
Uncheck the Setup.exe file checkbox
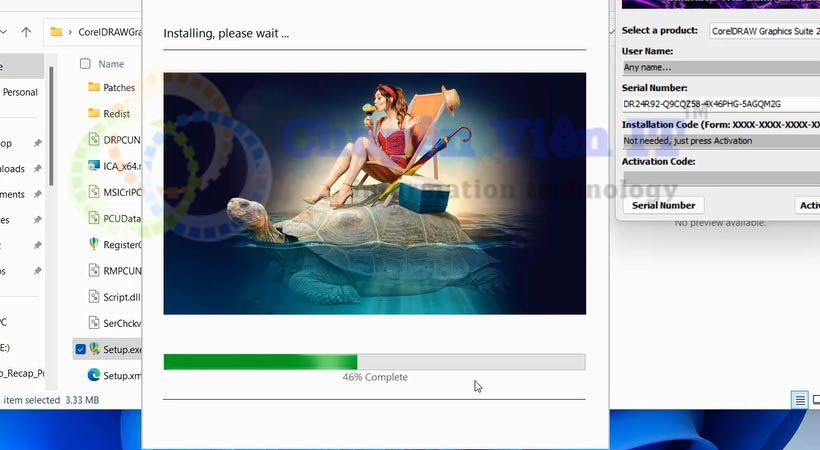(80, 349)
